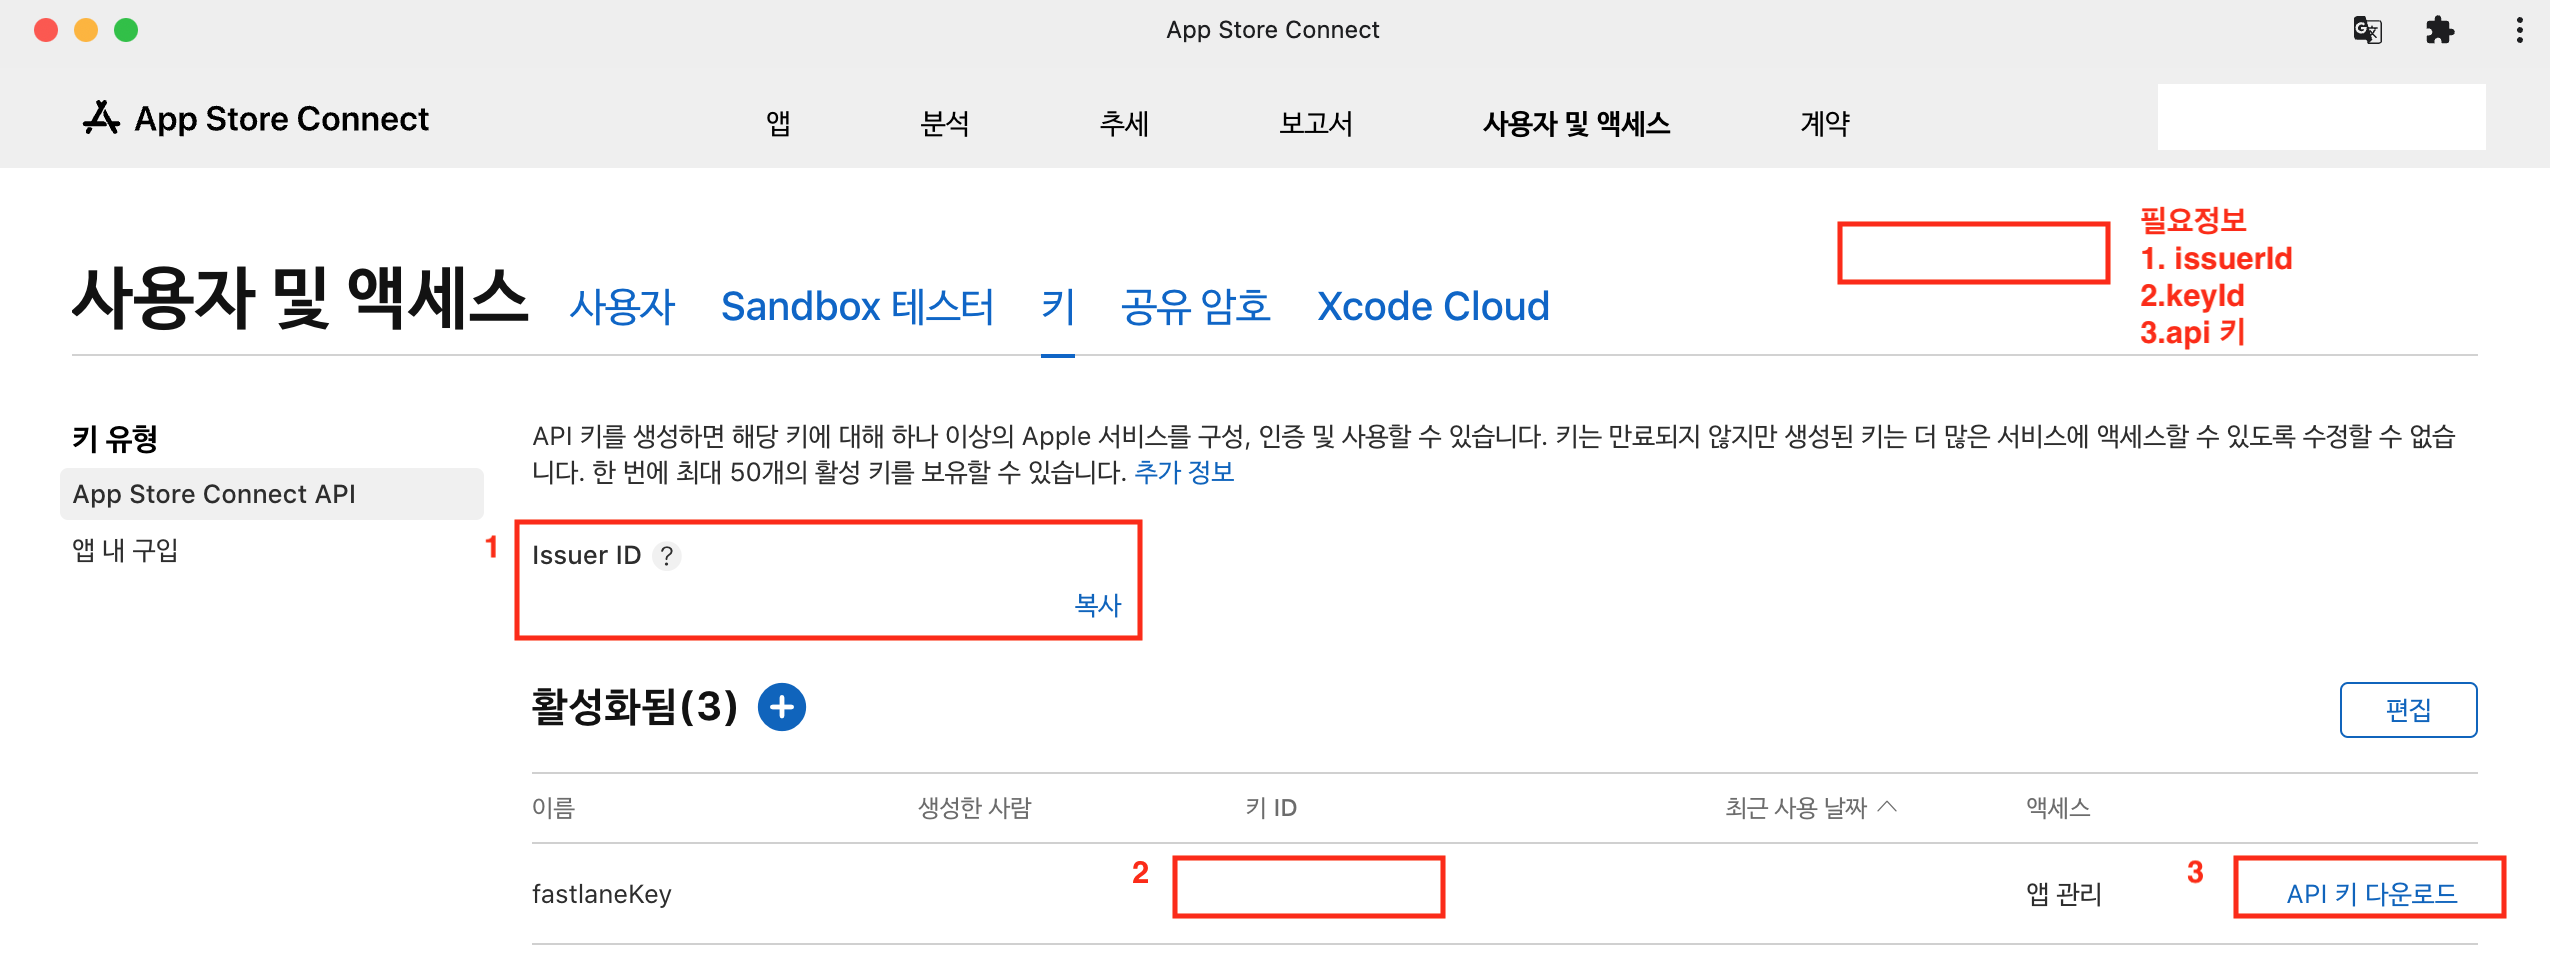The width and height of the screenshot is (2550, 968).
Task: Click the 생성한 사람 column header
Action: click(x=975, y=807)
